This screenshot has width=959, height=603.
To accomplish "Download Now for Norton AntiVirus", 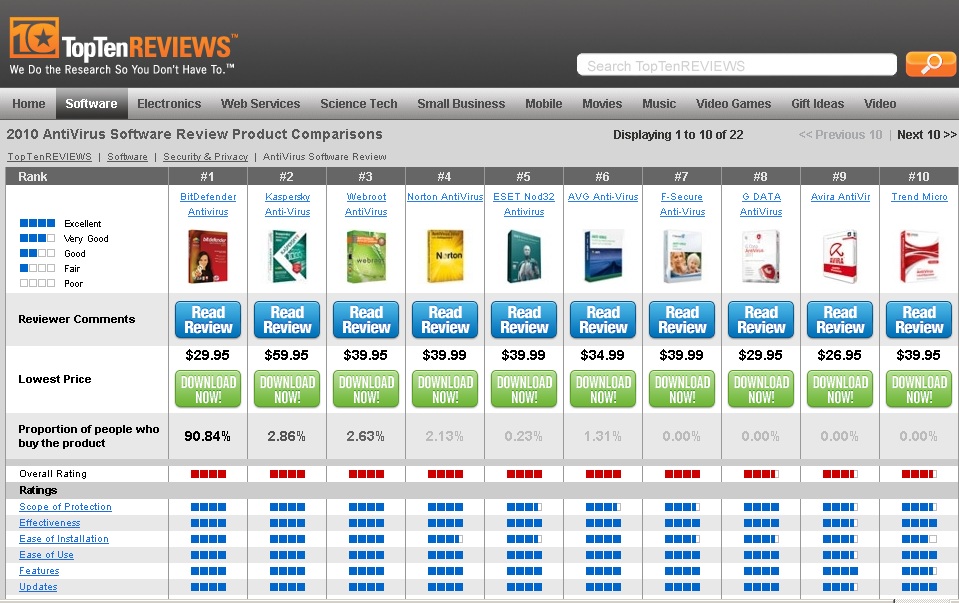I will [444, 390].
